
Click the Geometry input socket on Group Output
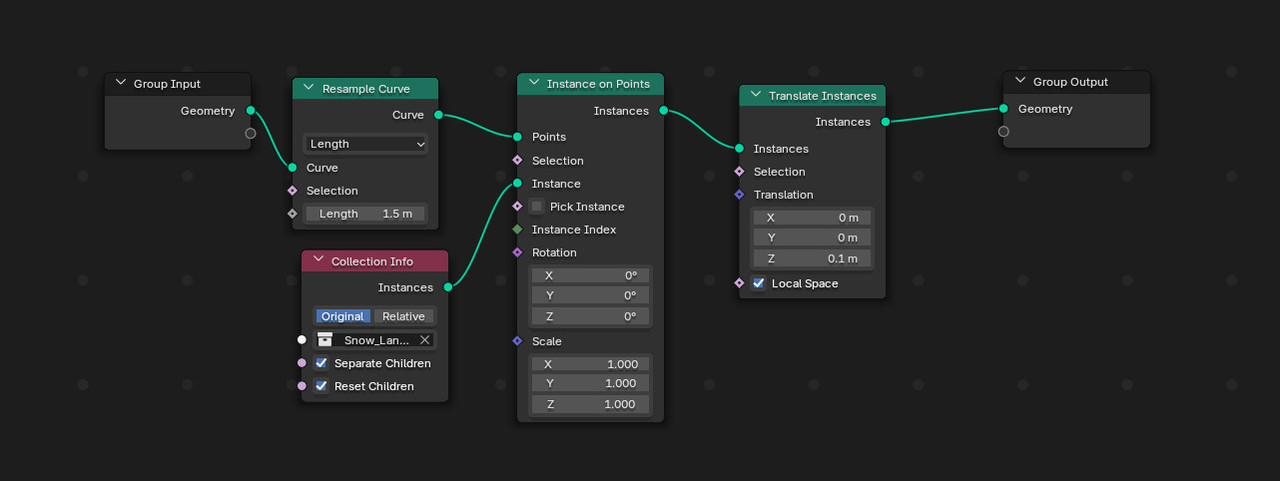coord(1003,109)
